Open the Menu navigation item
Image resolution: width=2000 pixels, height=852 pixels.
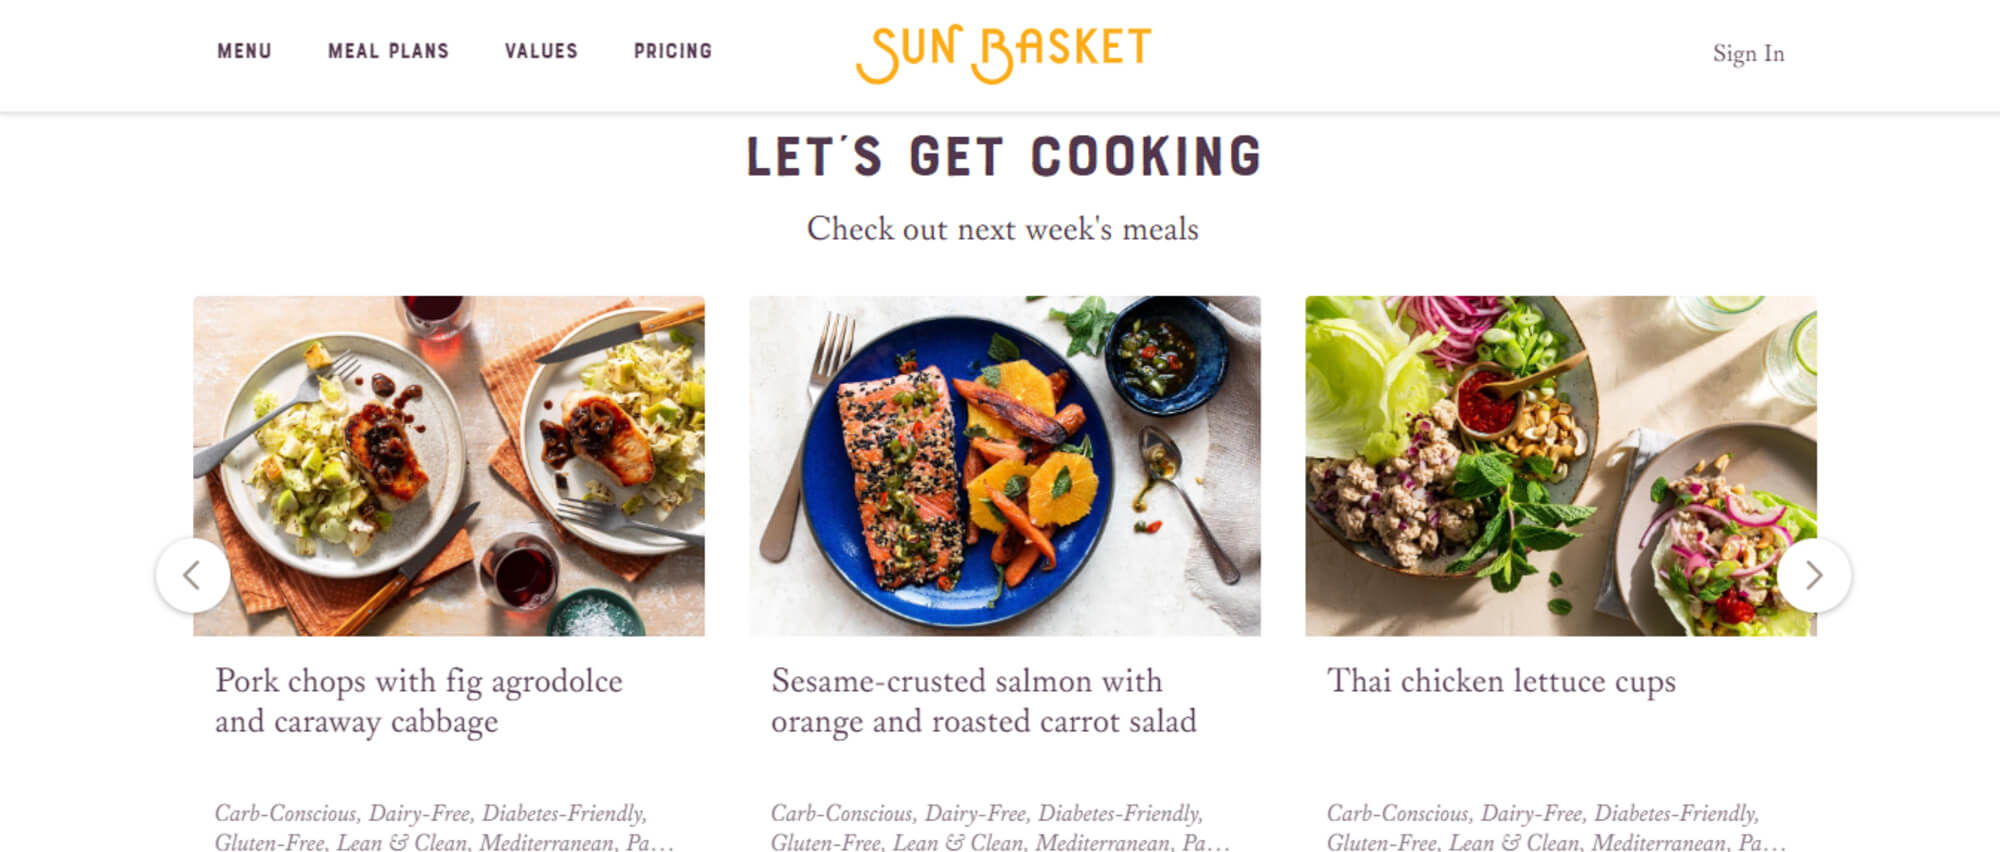[245, 51]
